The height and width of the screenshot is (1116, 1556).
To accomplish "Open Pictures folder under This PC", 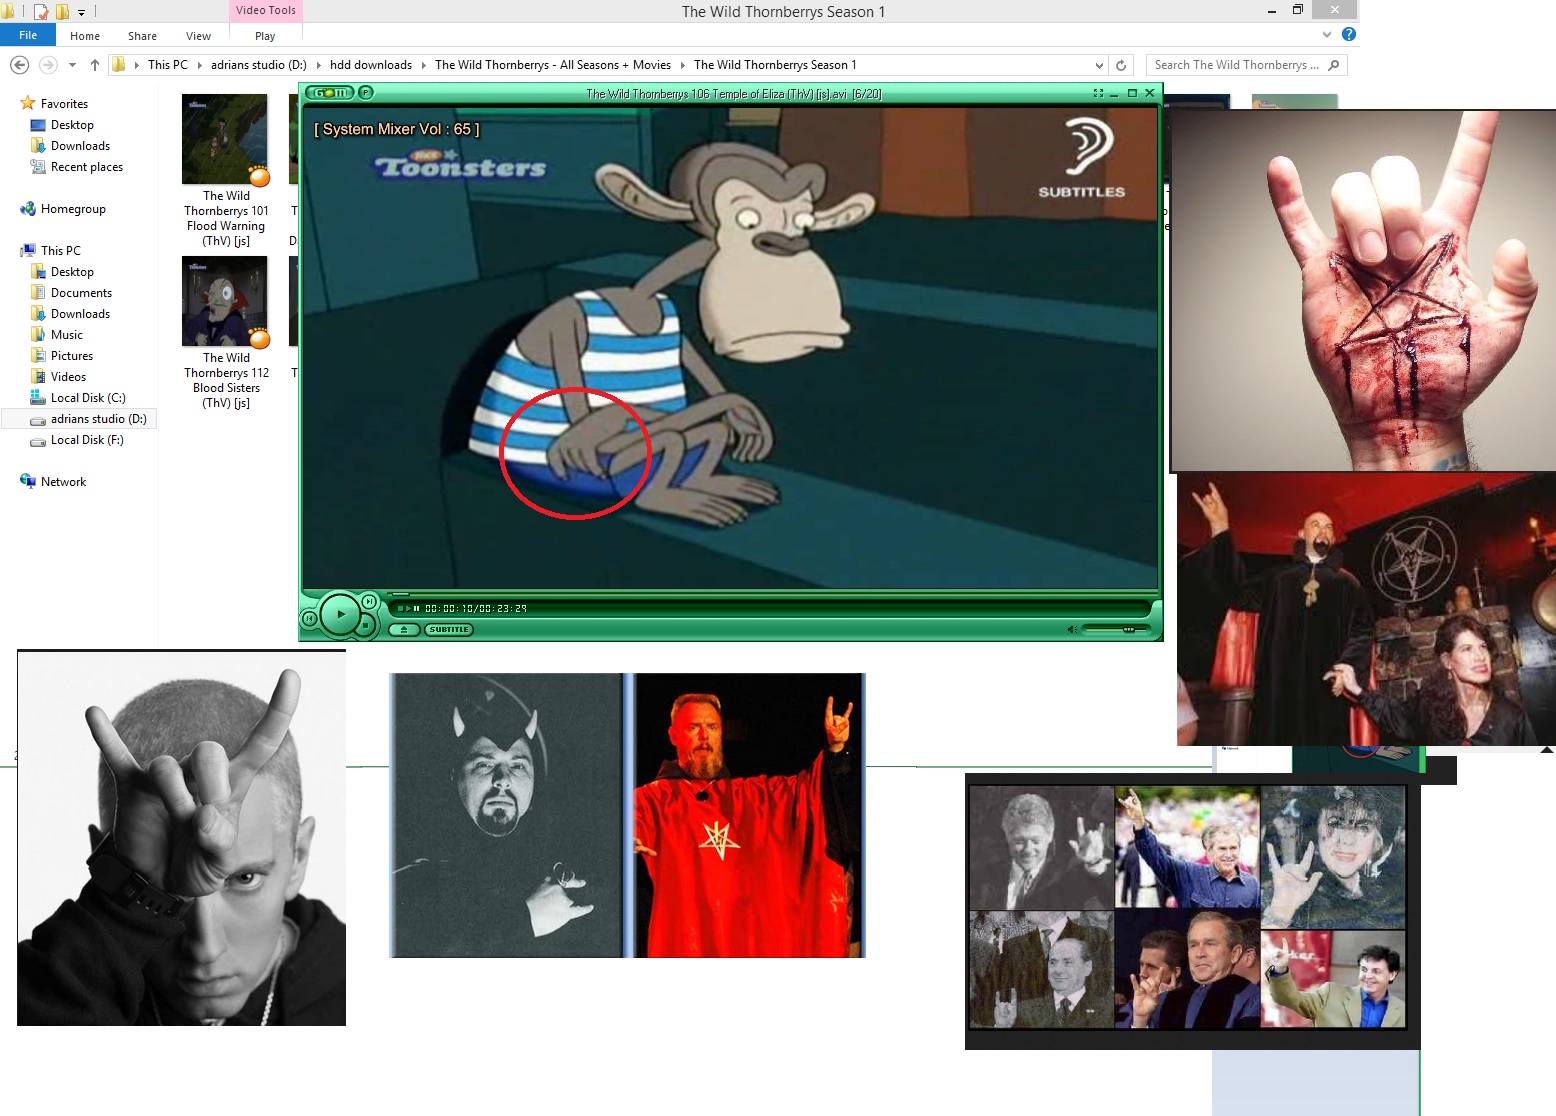I will (72, 356).
